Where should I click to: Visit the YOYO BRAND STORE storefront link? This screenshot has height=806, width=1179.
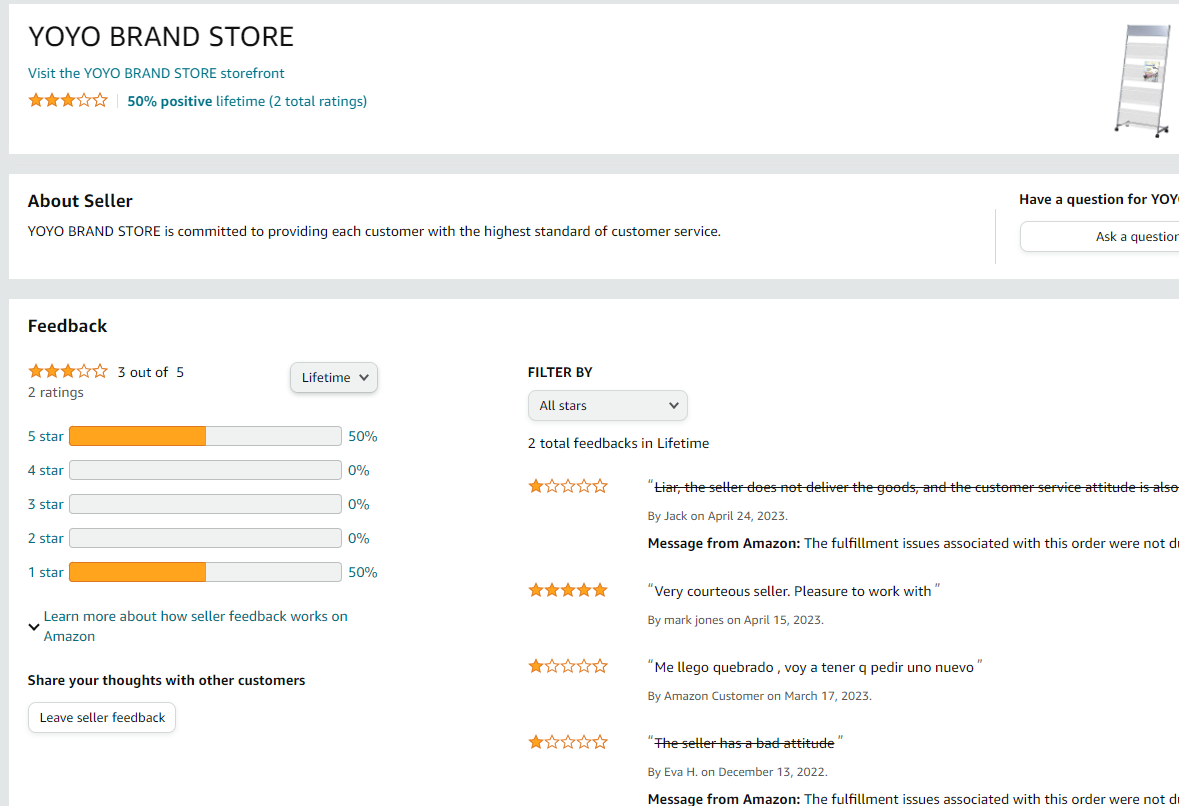[156, 73]
